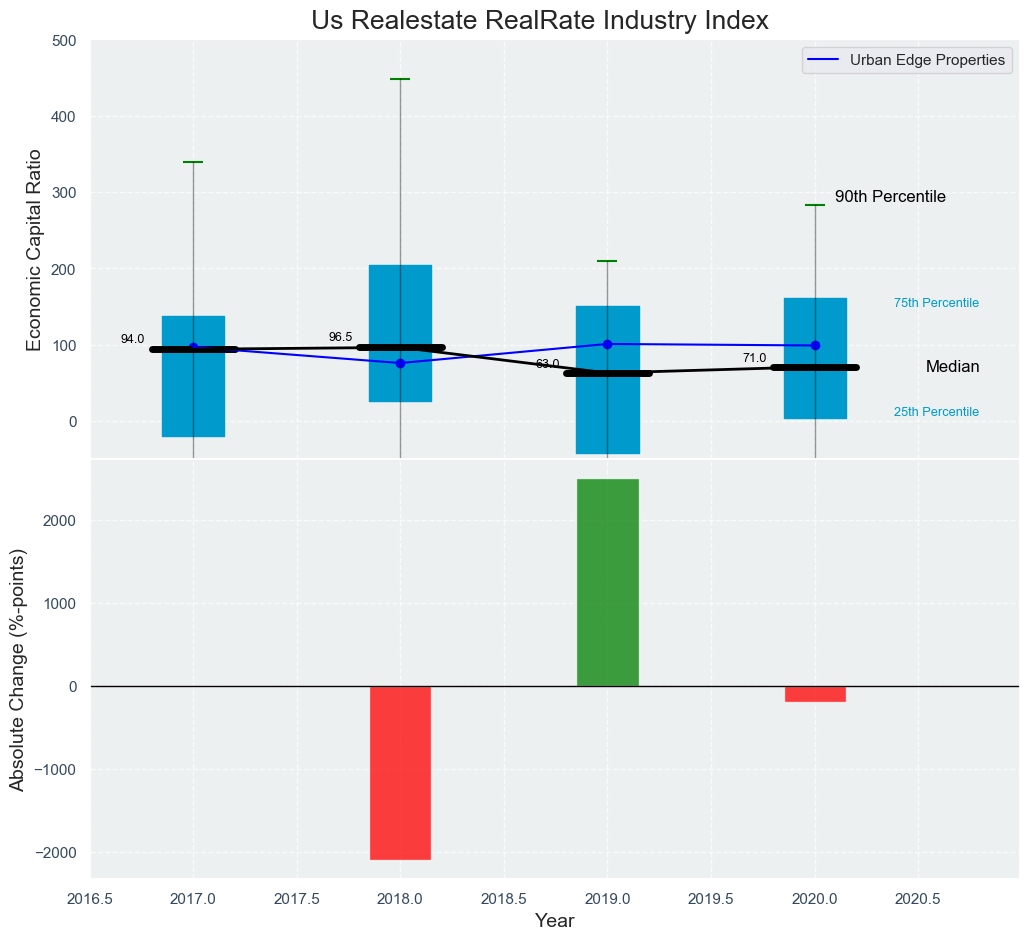Click the 94.0 median value label
Image resolution: width=1029 pixels, height=940 pixels.
132,339
